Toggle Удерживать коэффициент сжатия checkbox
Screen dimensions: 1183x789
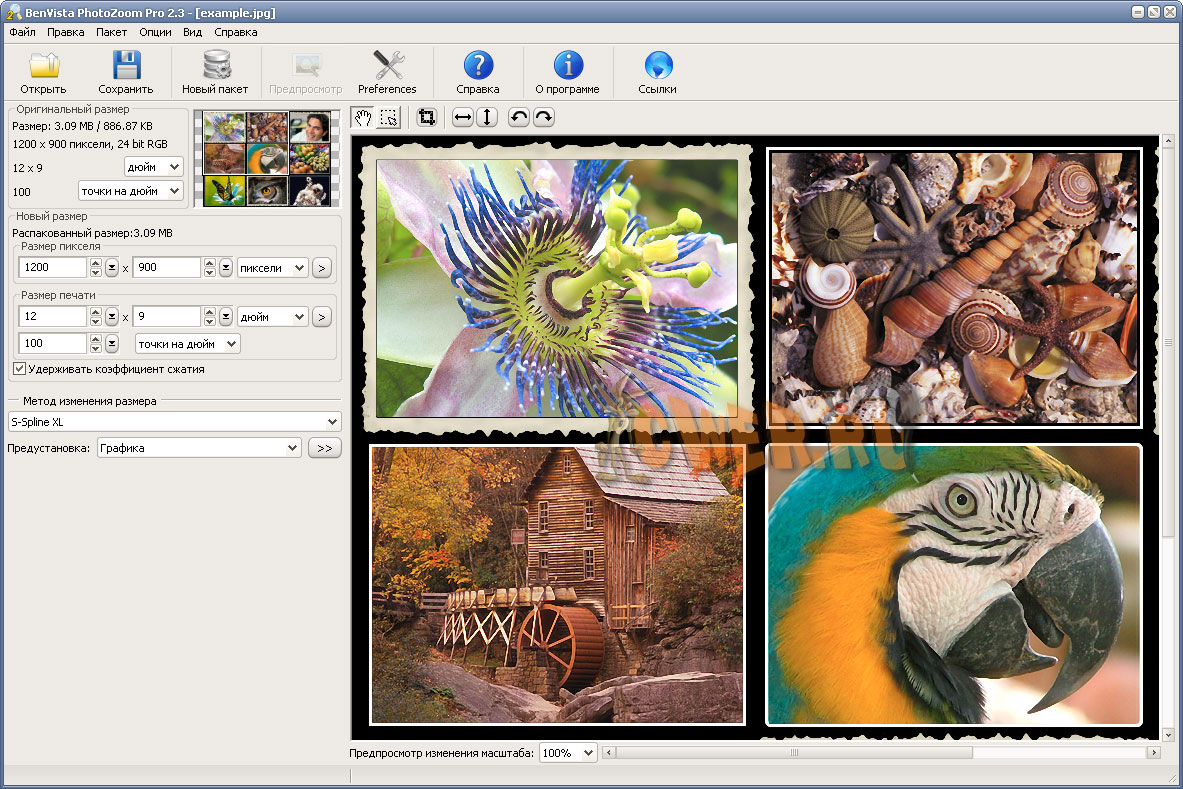coord(19,369)
